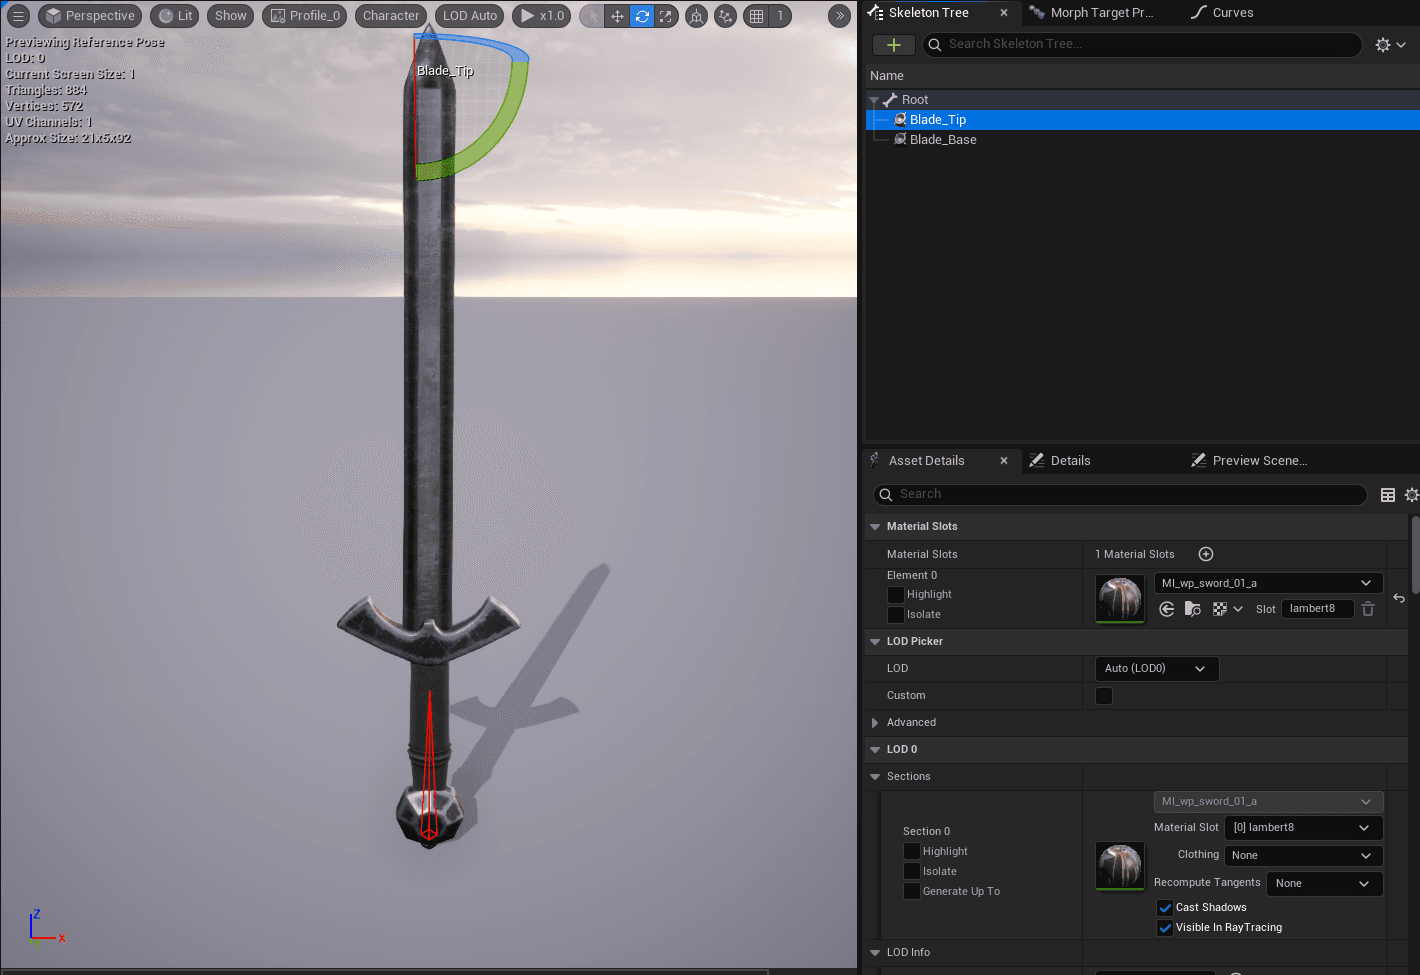Delete the lambert8 material slot
This screenshot has width=1420, height=975.
[x=1368, y=609]
